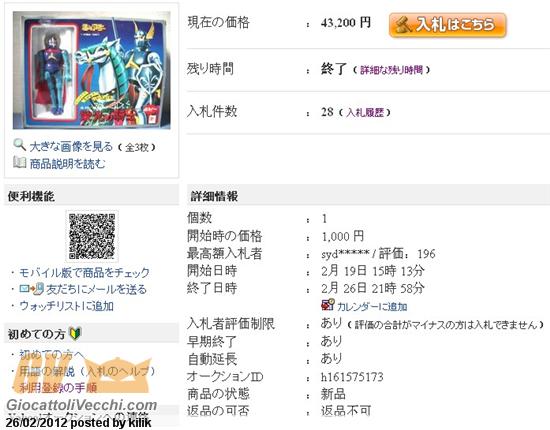This screenshot has height=430, width=550.
Task: Open the 用語の解説 link
Action: pyautogui.click(x=47, y=371)
